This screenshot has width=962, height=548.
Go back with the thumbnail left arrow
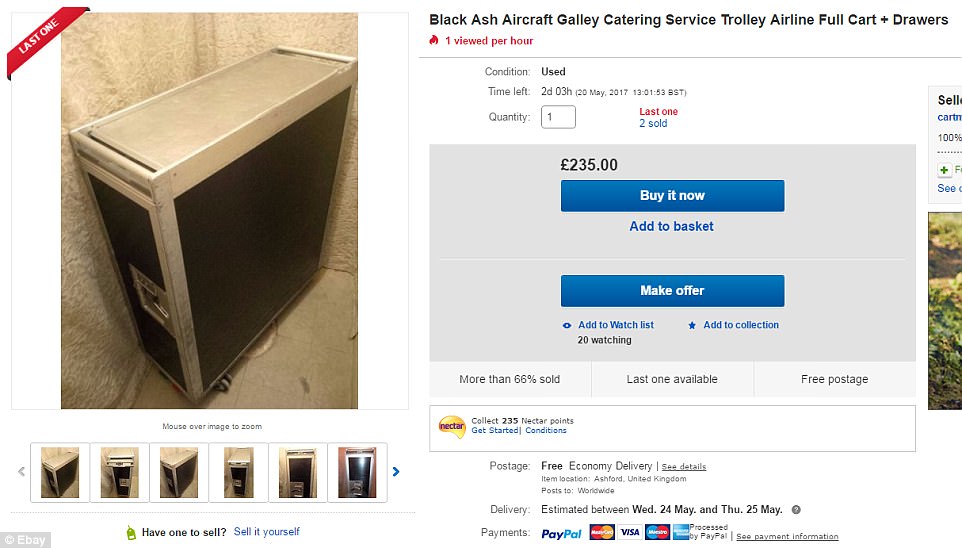tap(22, 471)
